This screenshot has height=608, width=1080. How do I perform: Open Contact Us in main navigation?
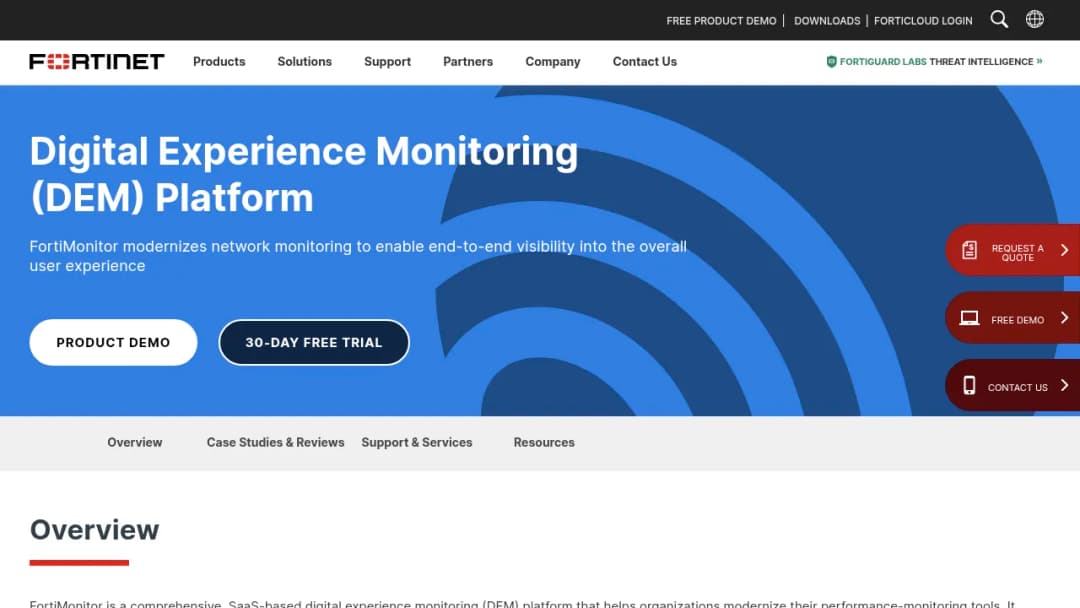645,61
